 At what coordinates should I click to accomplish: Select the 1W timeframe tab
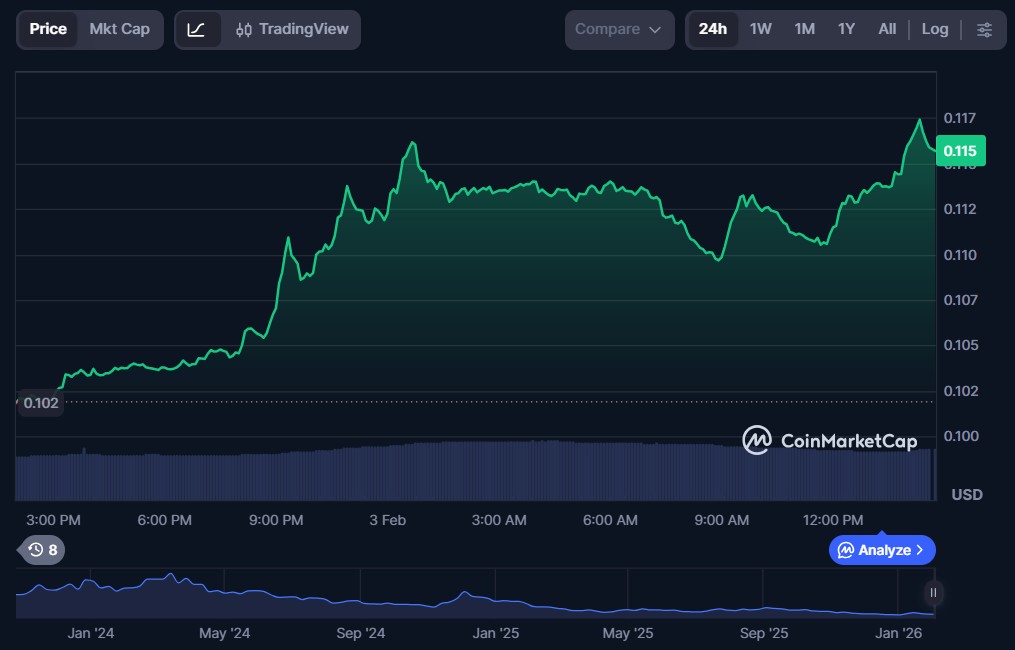(760, 29)
